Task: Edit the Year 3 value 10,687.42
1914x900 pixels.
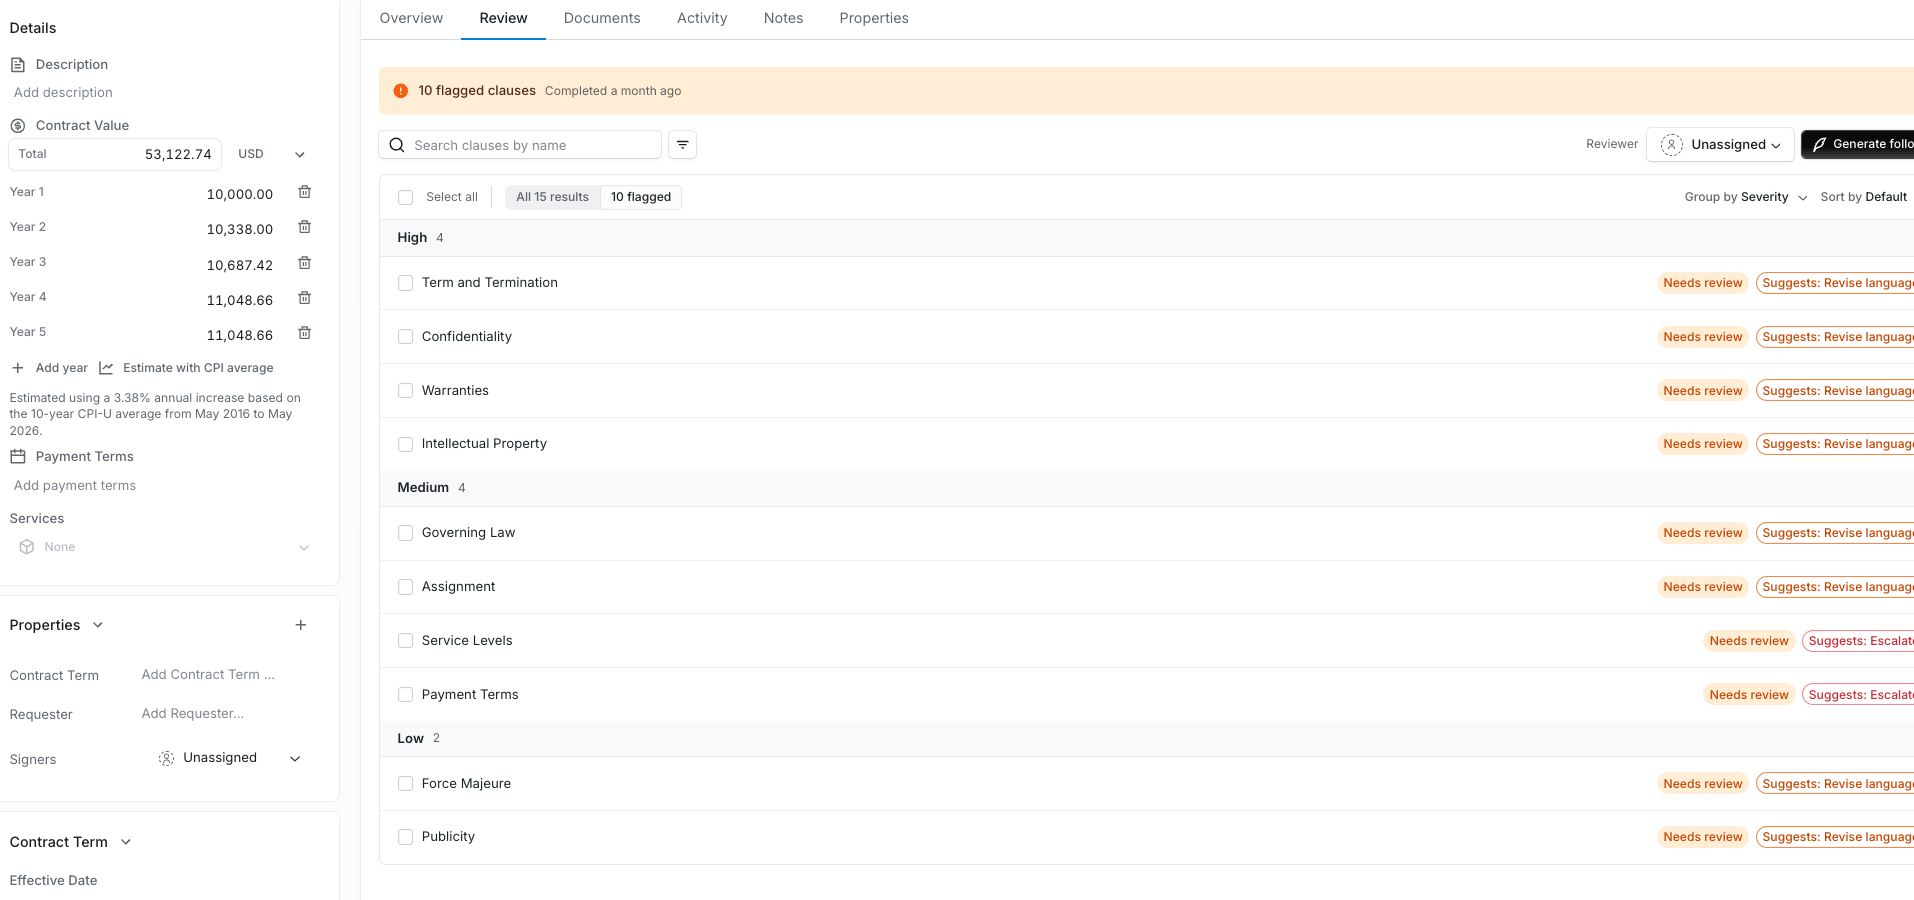Action: [x=240, y=265]
